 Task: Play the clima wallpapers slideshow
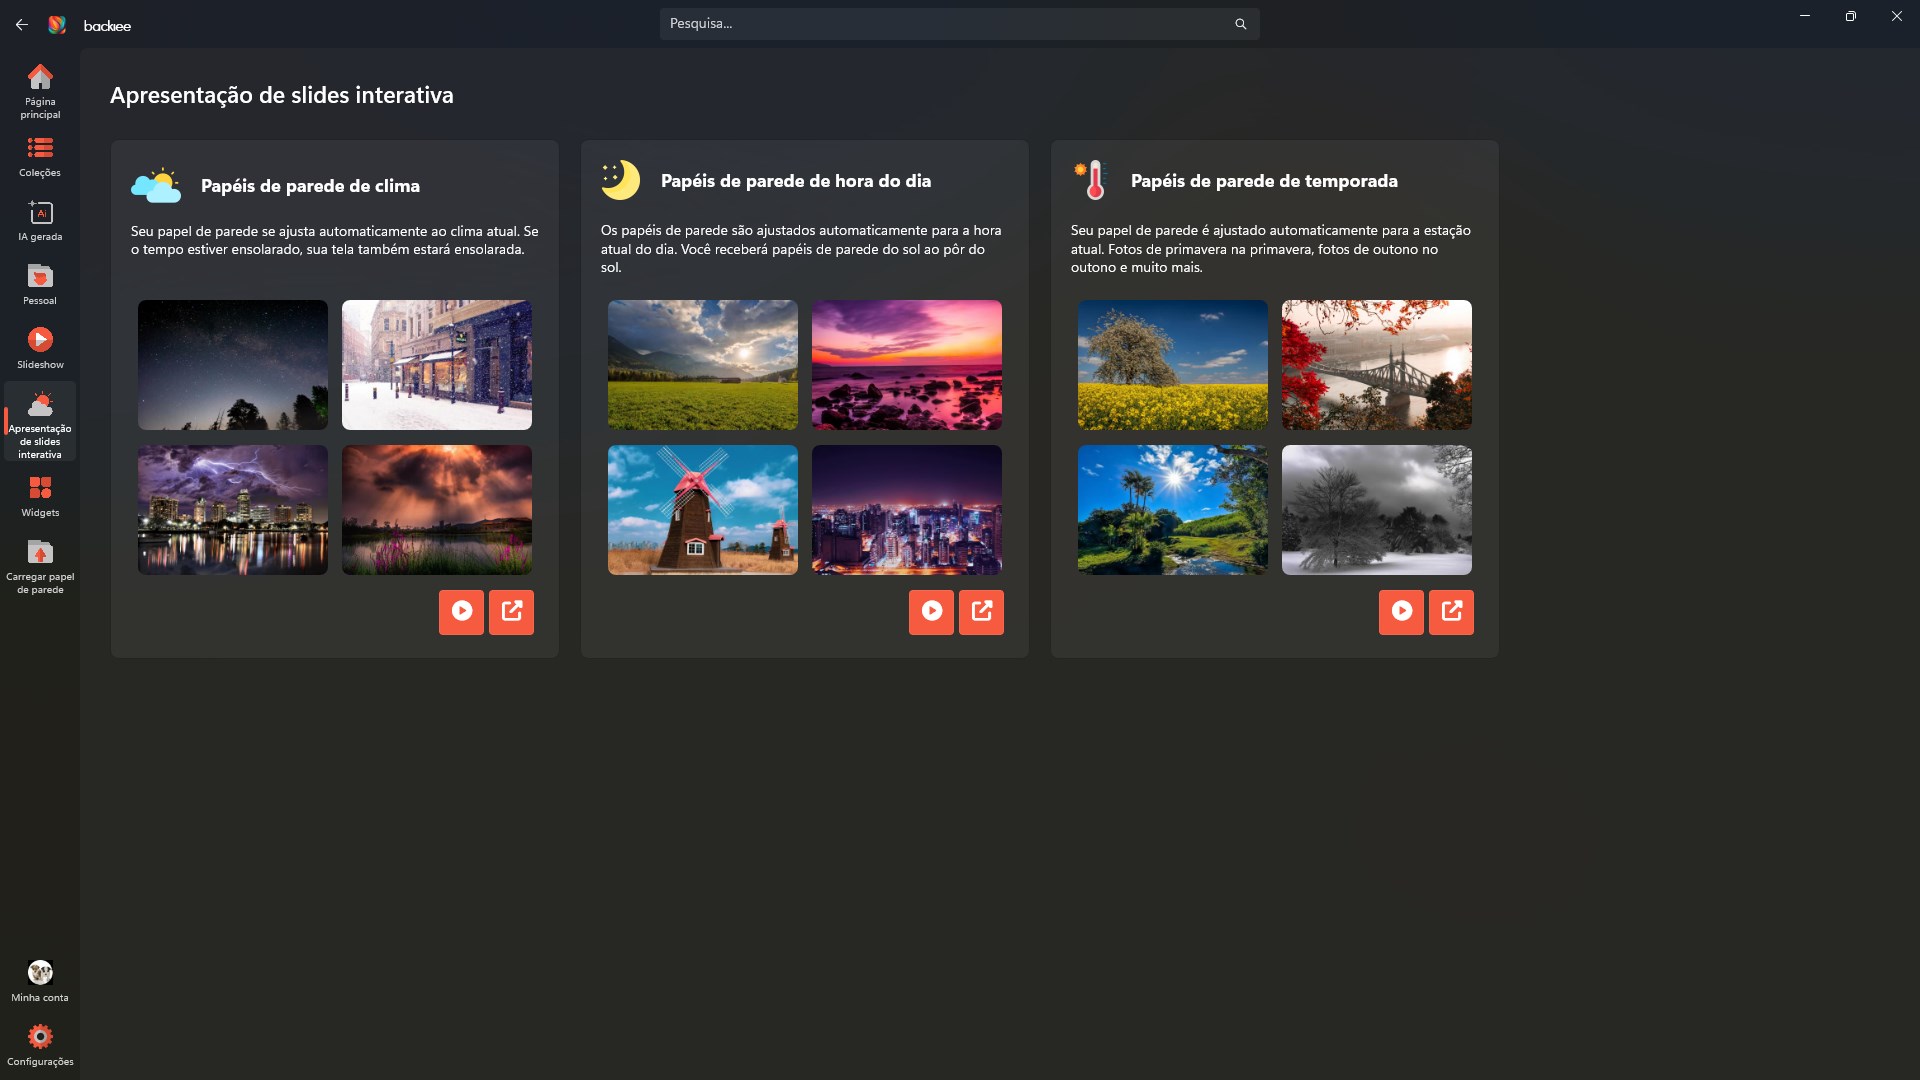click(461, 611)
